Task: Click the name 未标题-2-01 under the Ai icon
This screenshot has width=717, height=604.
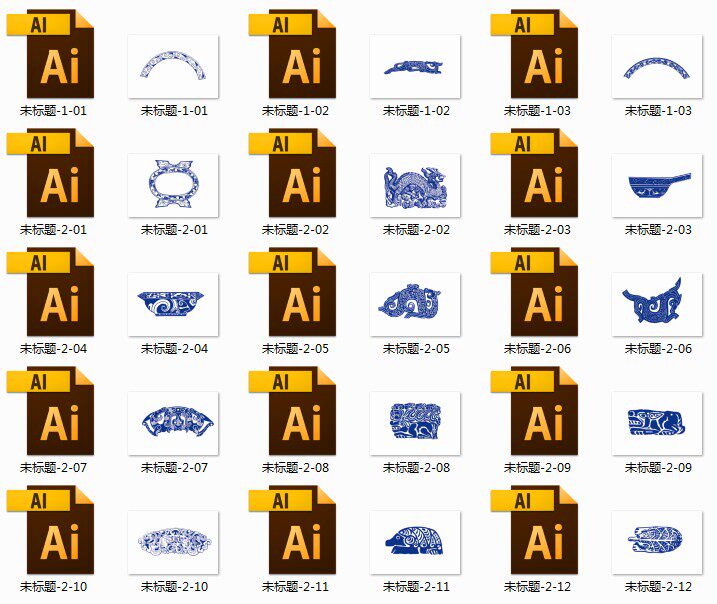Action: tap(53, 230)
